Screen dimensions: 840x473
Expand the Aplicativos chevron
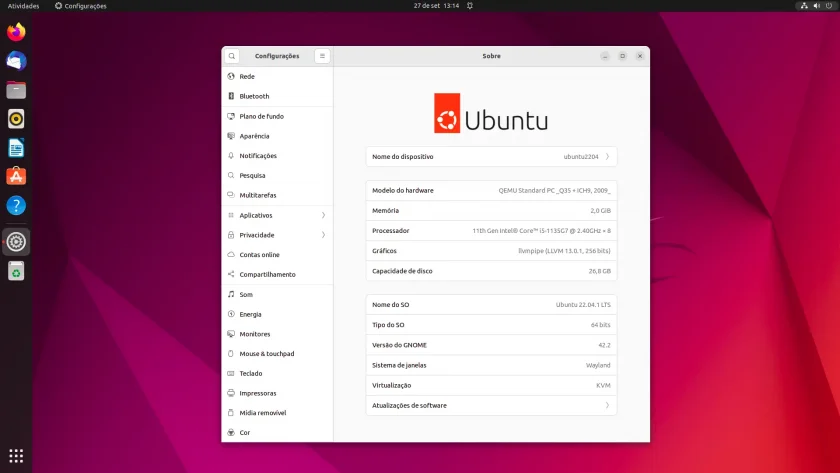[323, 215]
